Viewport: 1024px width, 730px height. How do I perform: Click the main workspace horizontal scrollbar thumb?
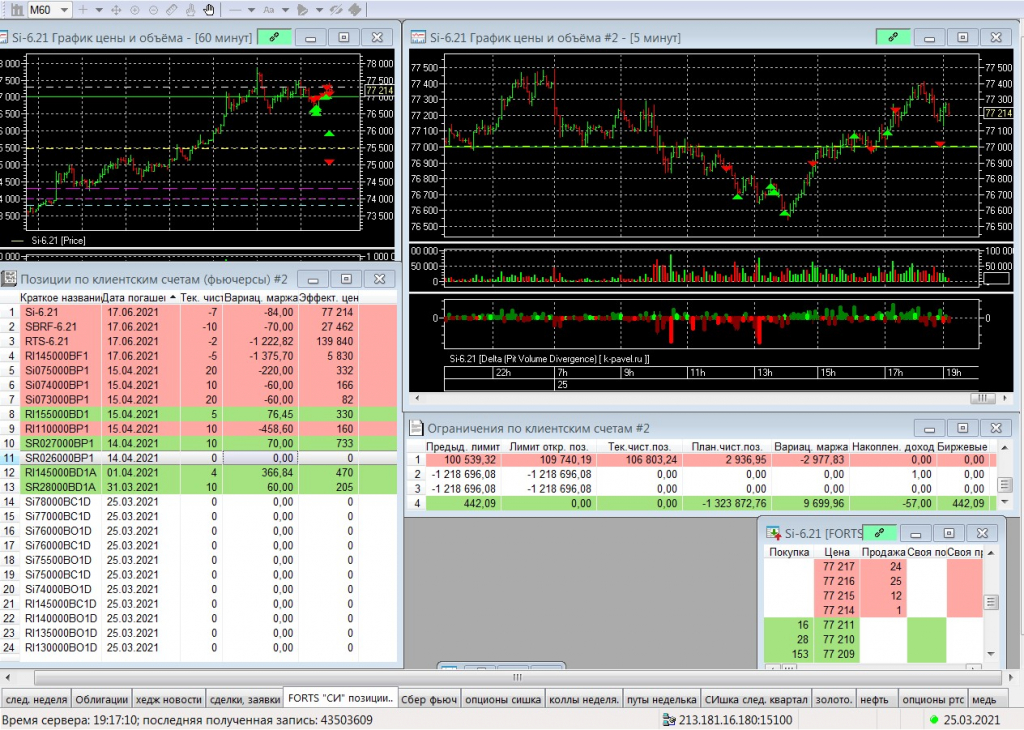(517, 677)
